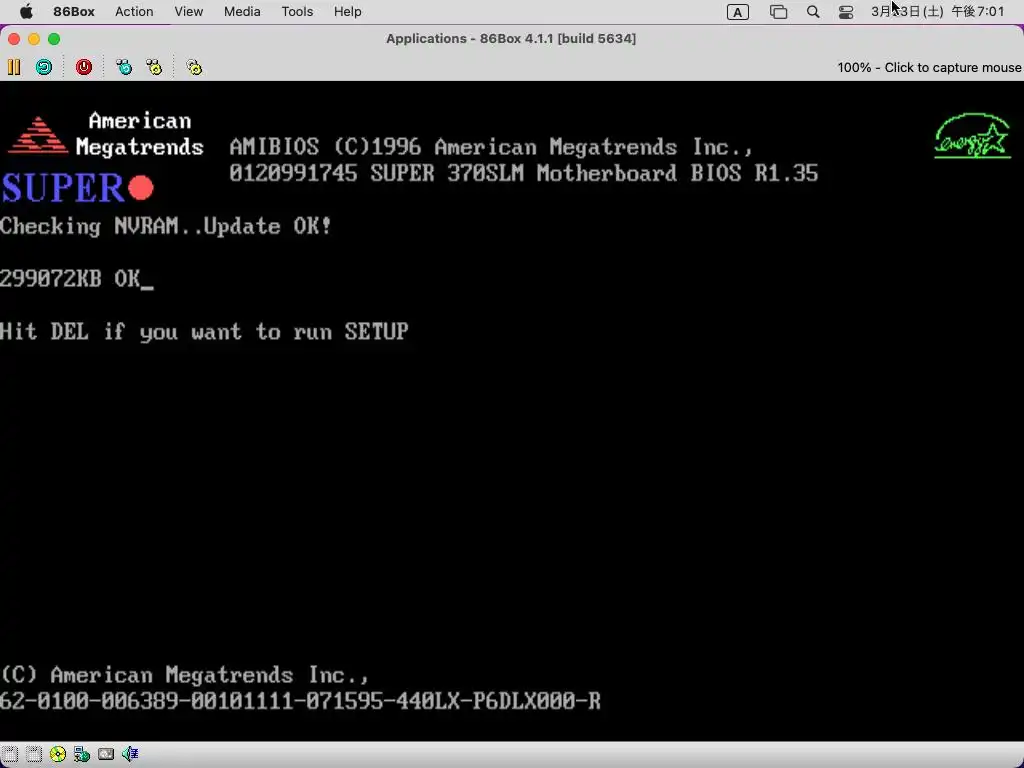Image resolution: width=1024 pixels, height=768 pixels.
Task: Open the Help menu
Action: pos(347,12)
